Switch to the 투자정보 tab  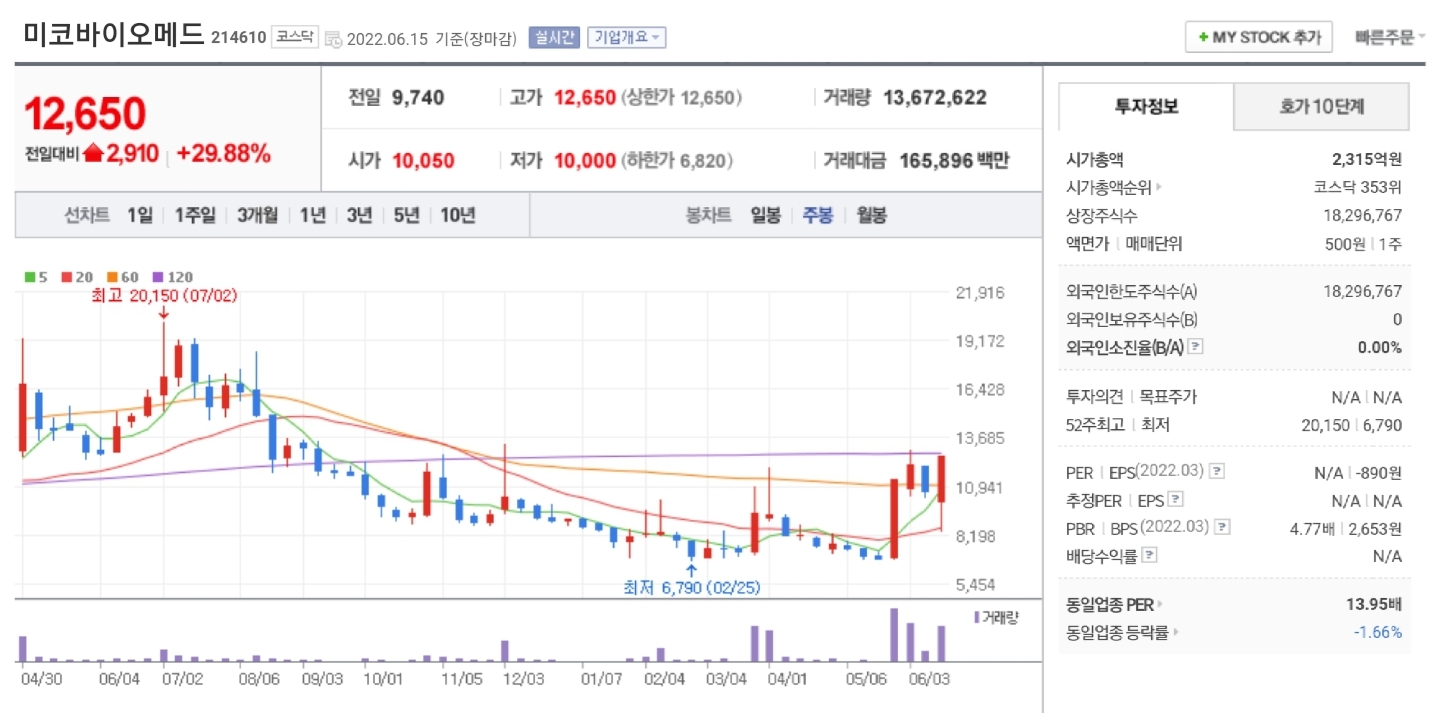pyautogui.click(x=1146, y=106)
